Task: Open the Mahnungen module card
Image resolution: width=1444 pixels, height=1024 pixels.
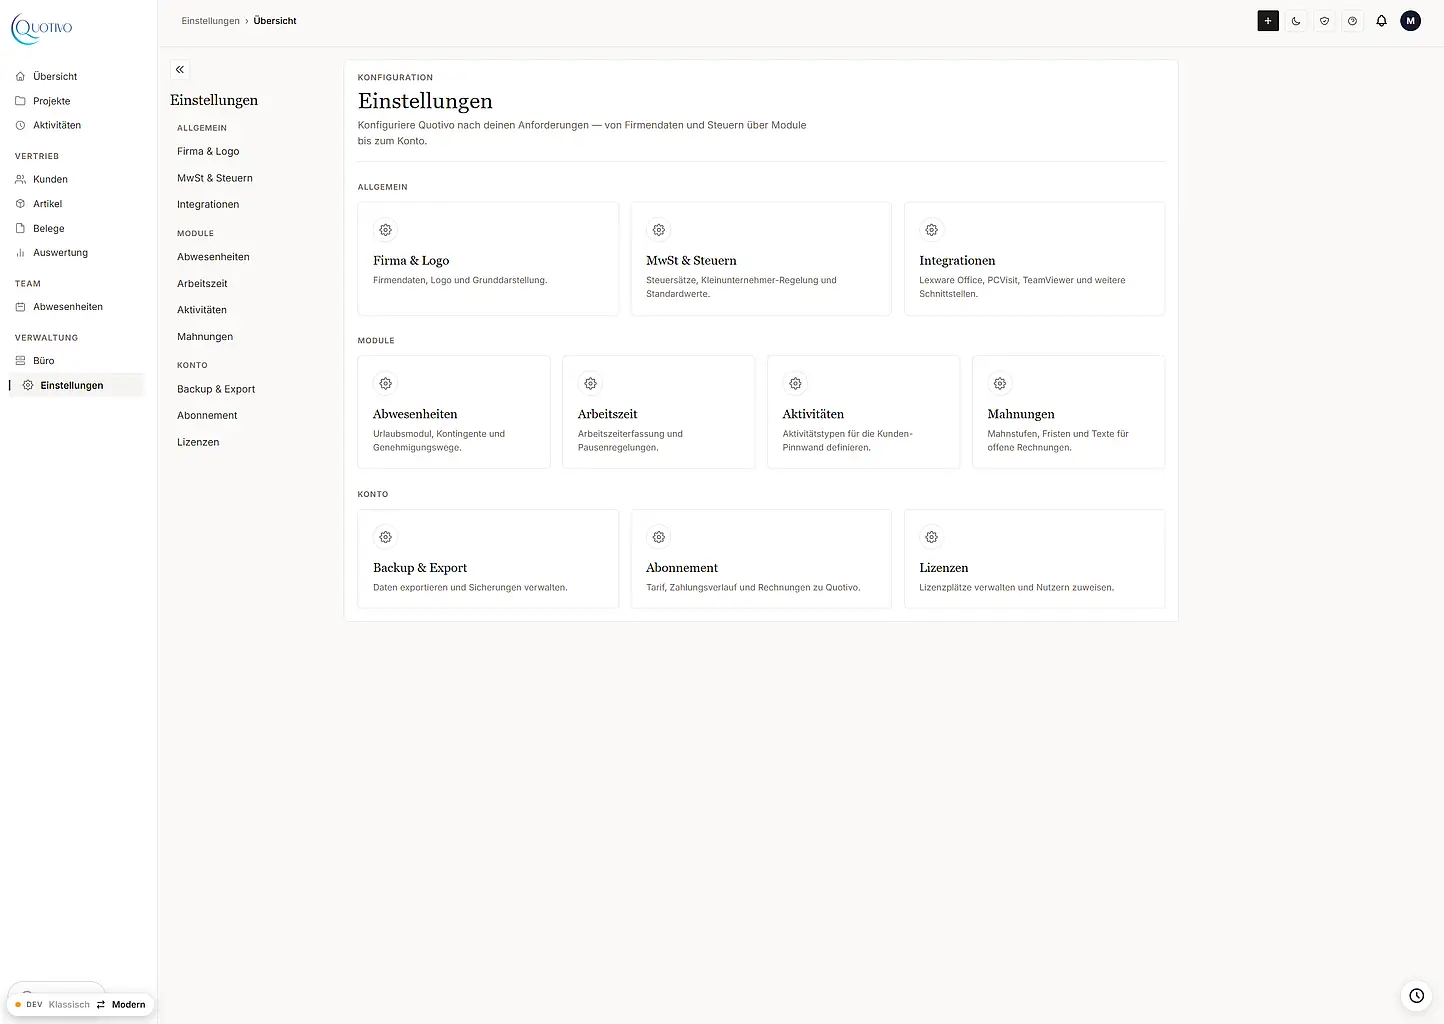Action: 1068,412
